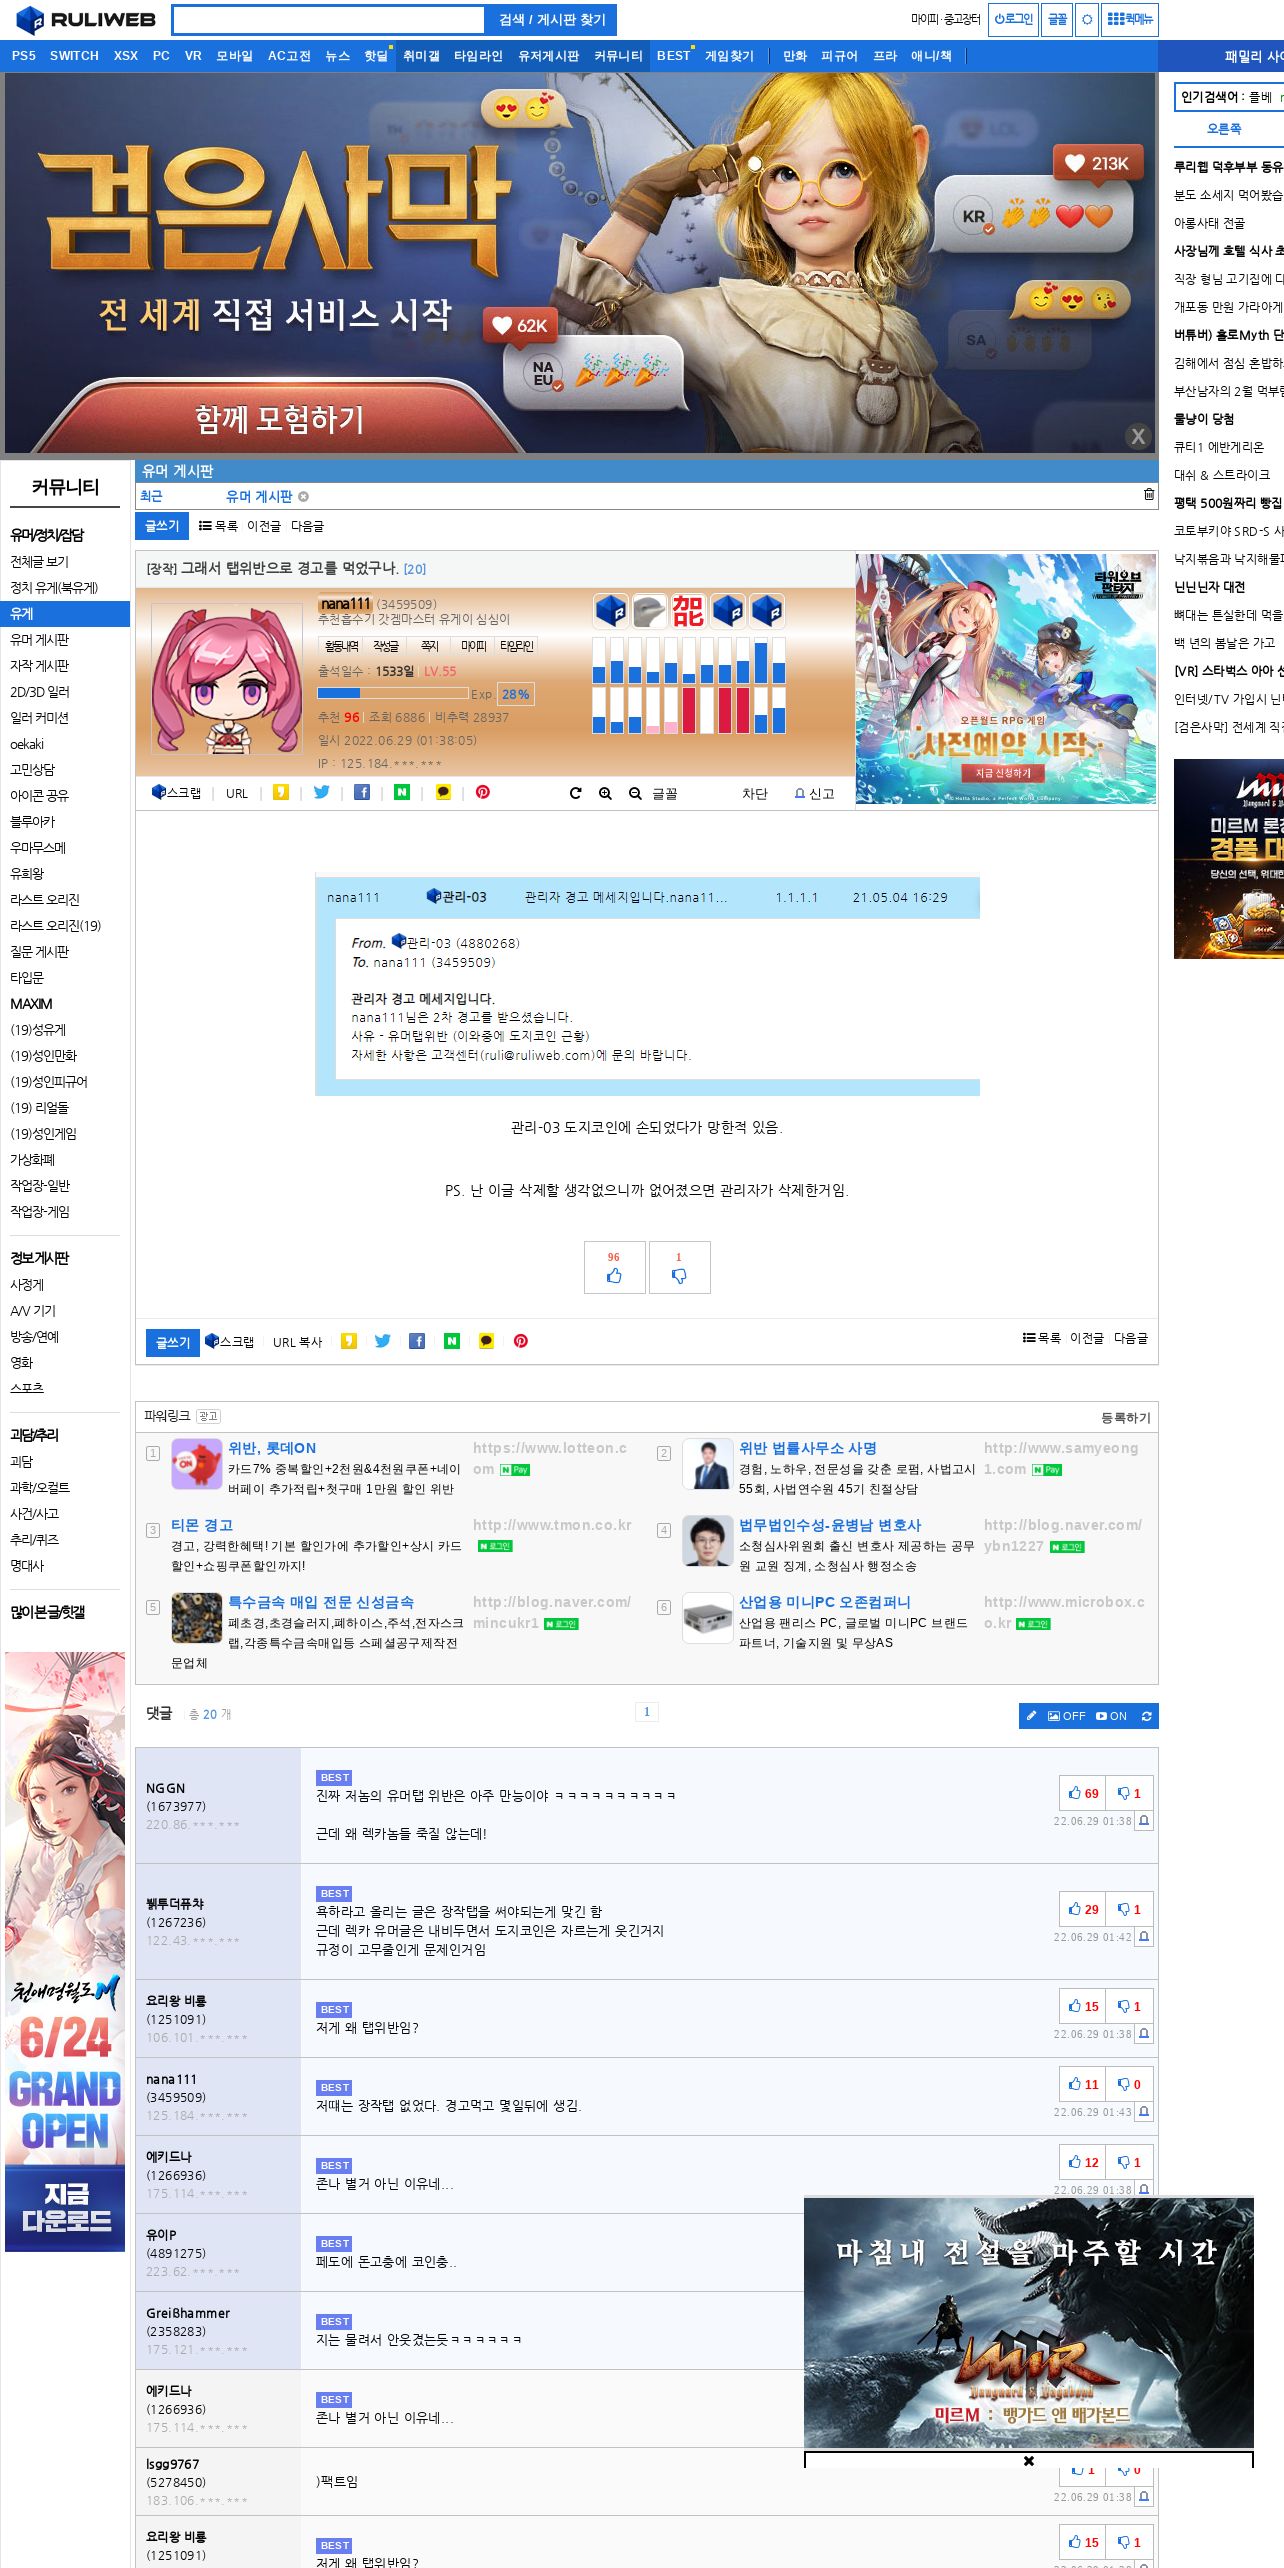The width and height of the screenshot is (1284, 2568).
Task: Click bottom Twitter share icon
Action: [383, 1341]
